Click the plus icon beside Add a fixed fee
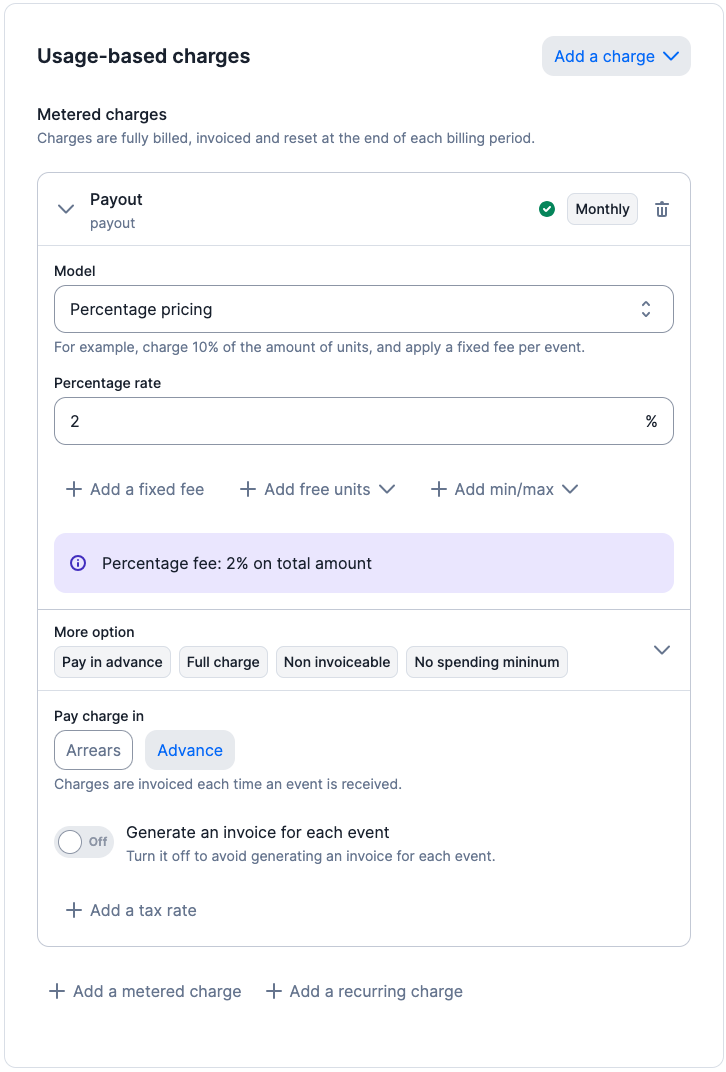 tap(73, 489)
